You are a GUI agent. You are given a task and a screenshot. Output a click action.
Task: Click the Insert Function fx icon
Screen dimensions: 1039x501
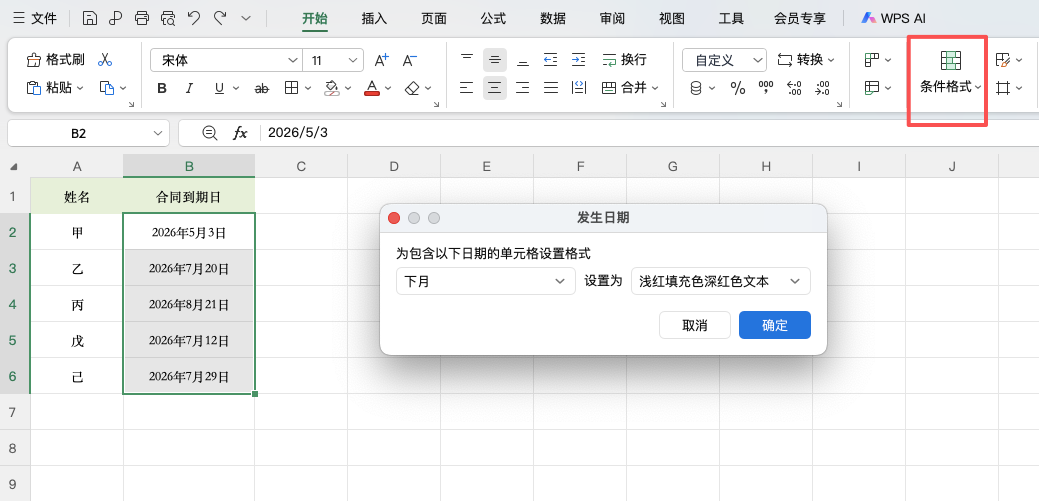tap(240, 133)
